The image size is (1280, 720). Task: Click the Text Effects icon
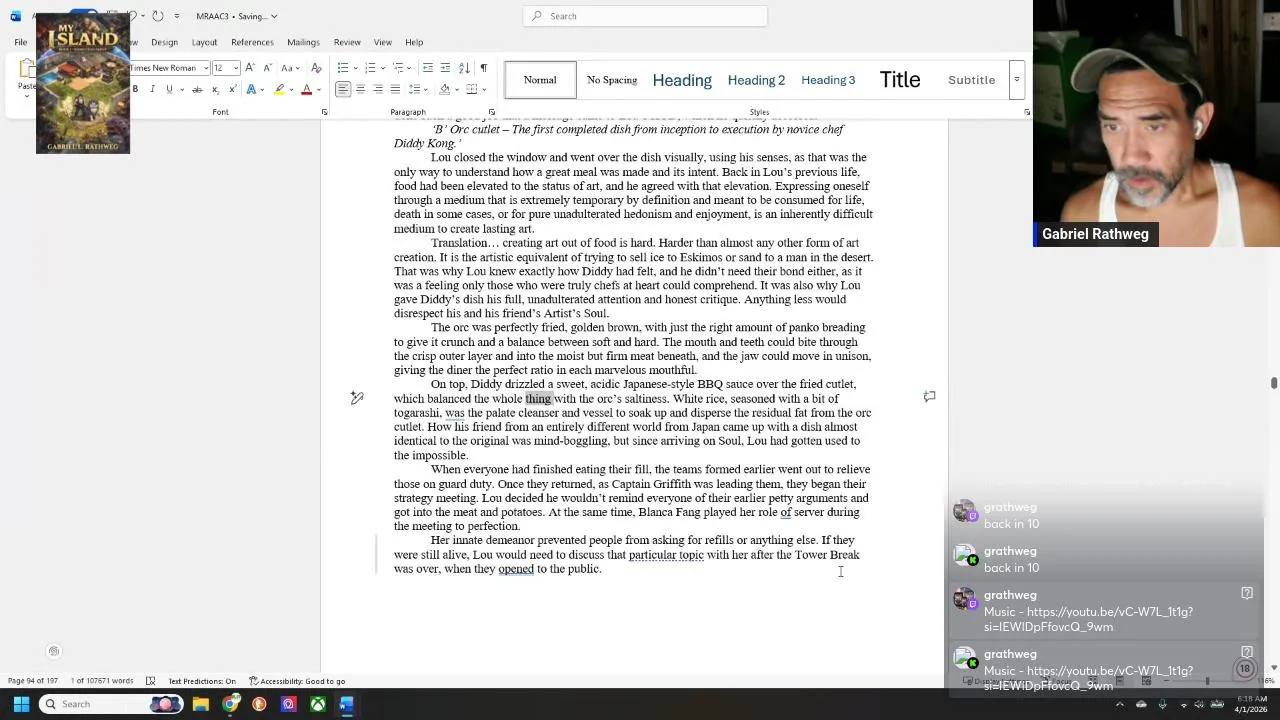tap(250, 89)
